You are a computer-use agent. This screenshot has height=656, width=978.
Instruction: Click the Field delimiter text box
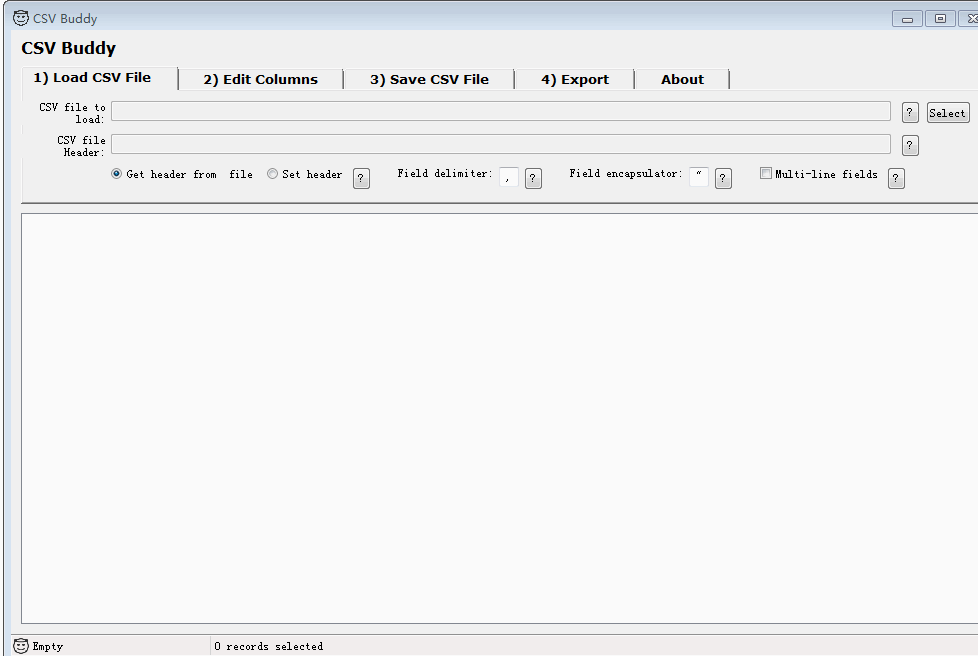[509, 177]
